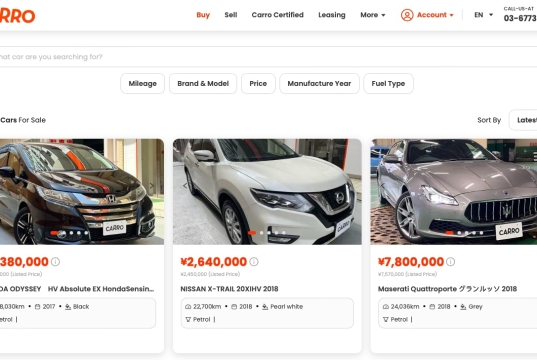Select second carousel dot on Nissan photo

262,233
